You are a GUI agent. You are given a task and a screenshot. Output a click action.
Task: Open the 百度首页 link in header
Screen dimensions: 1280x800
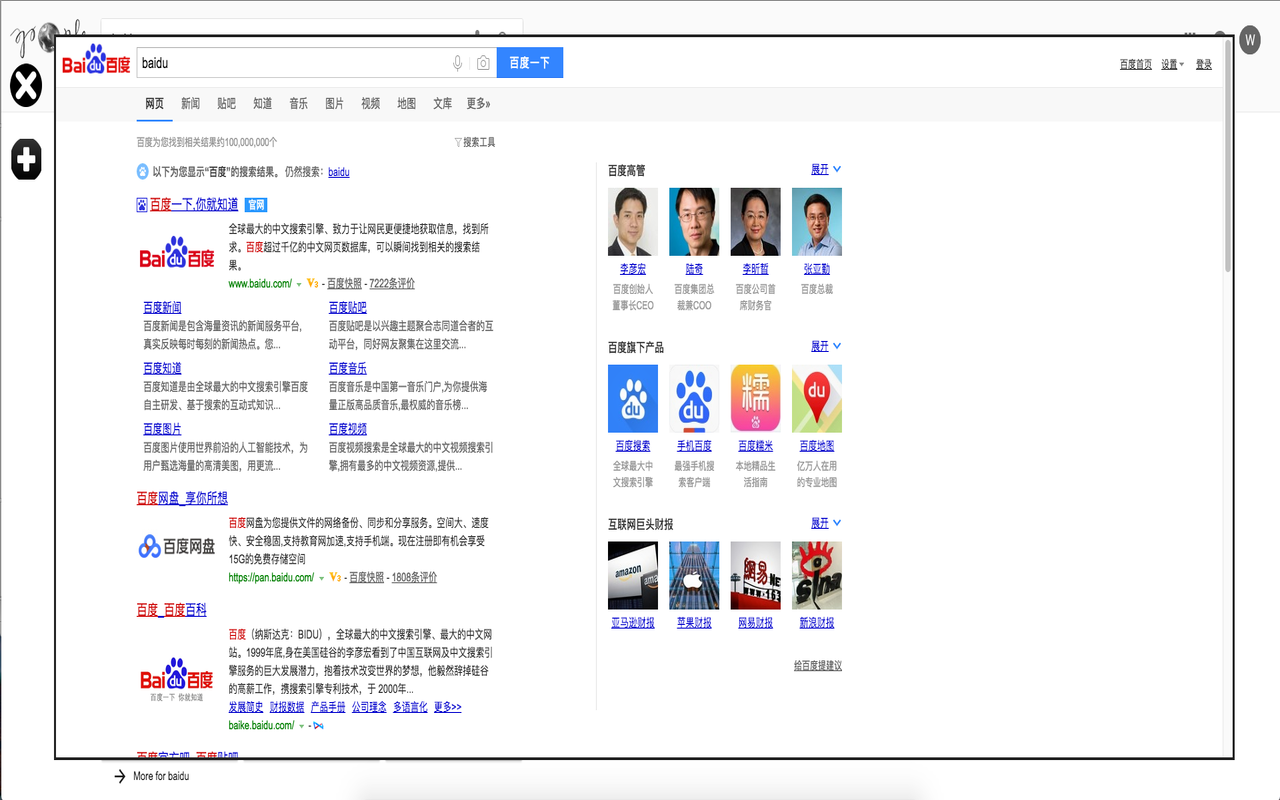click(x=1136, y=64)
